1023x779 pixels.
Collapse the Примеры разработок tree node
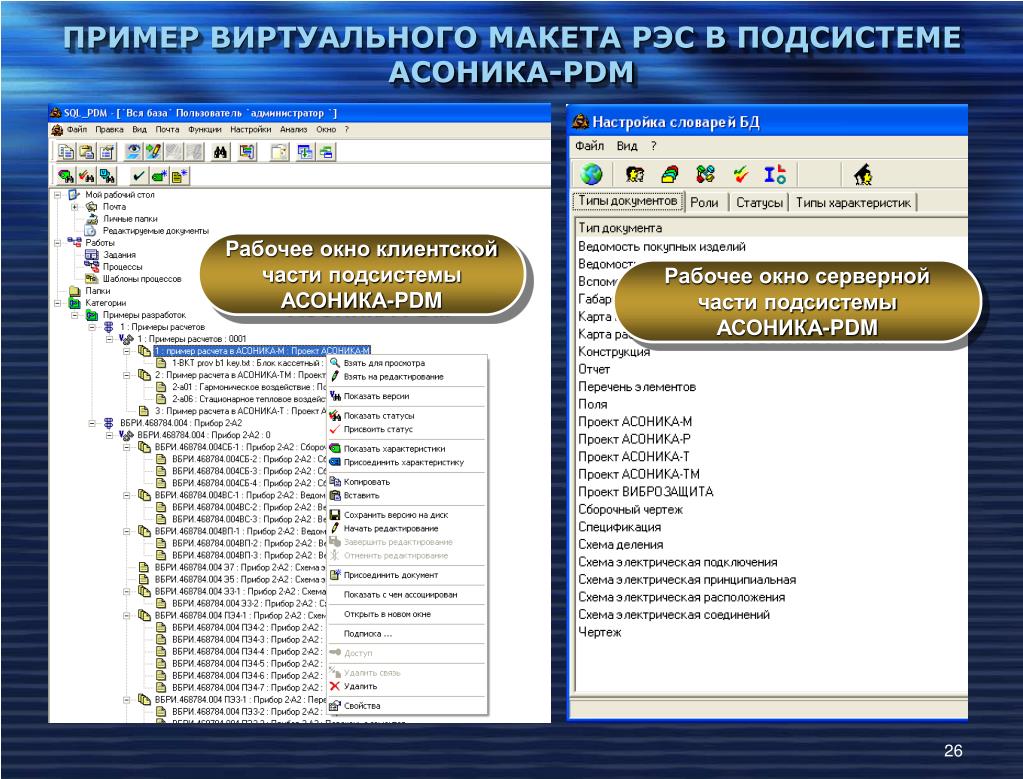pos(74,315)
